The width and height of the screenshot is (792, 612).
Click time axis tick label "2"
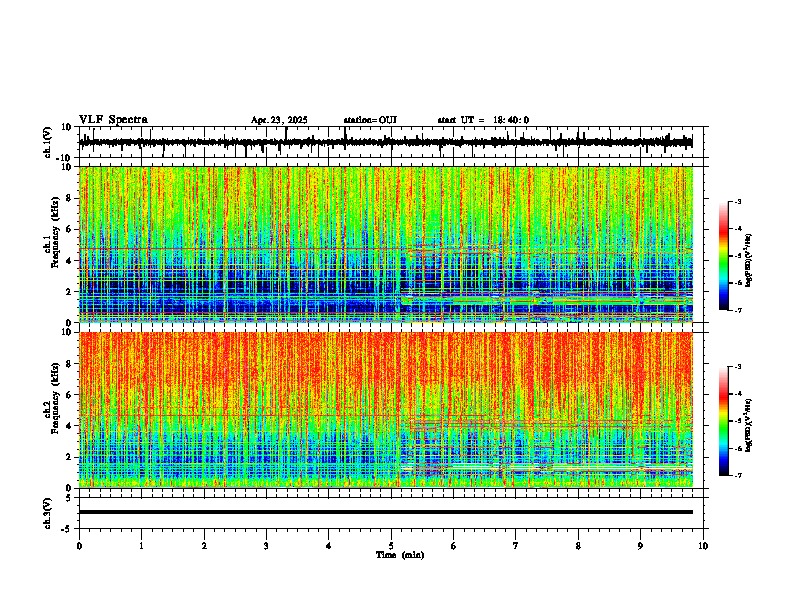coord(204,546)
